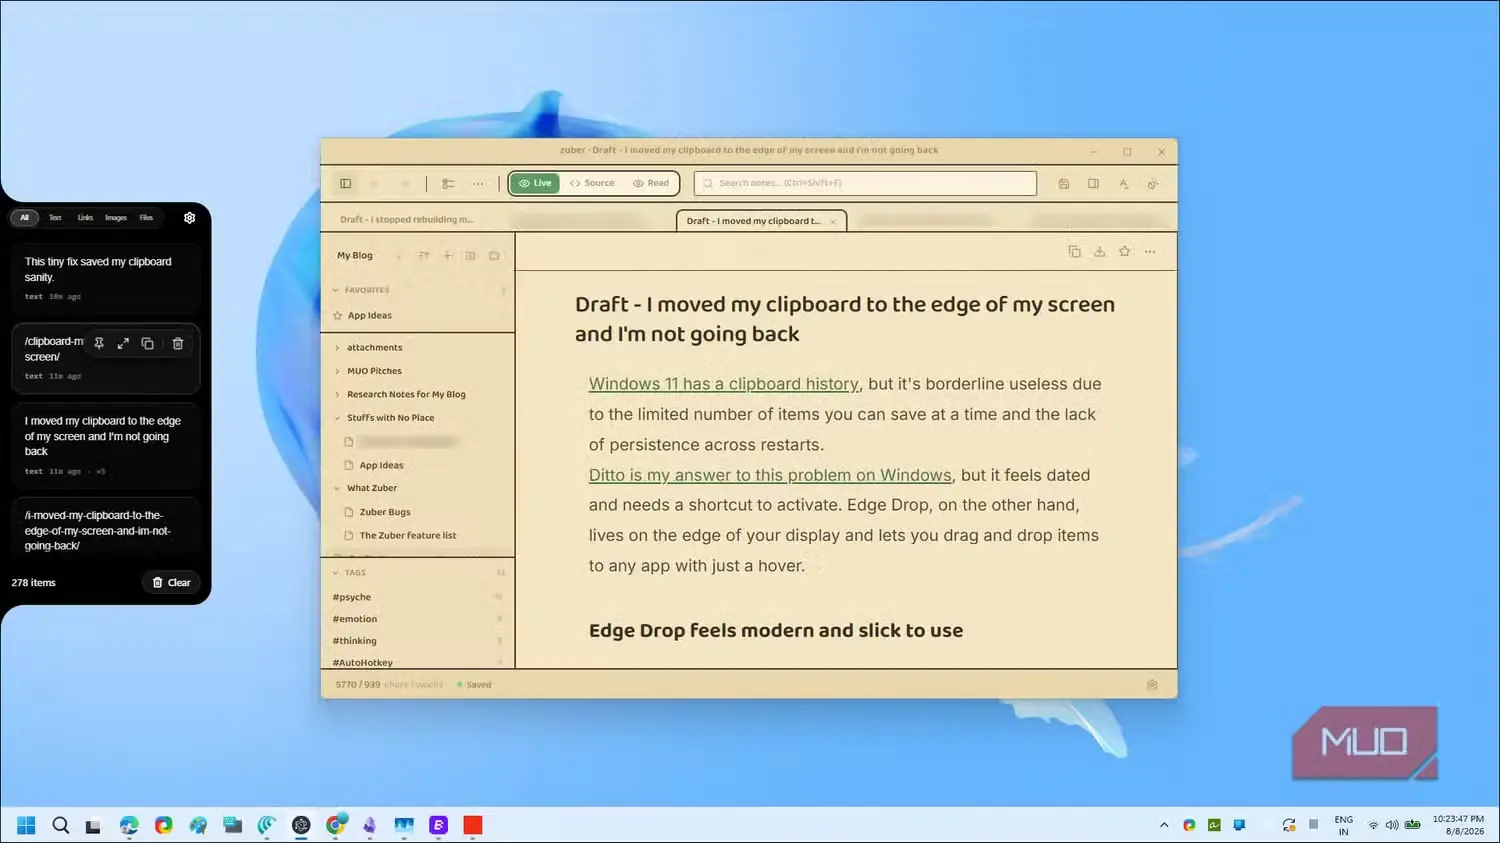This screenshot has width=1500, height=843.
Task: Close the 'I moved my clipboard' tab
Action: tap(833, 221)
